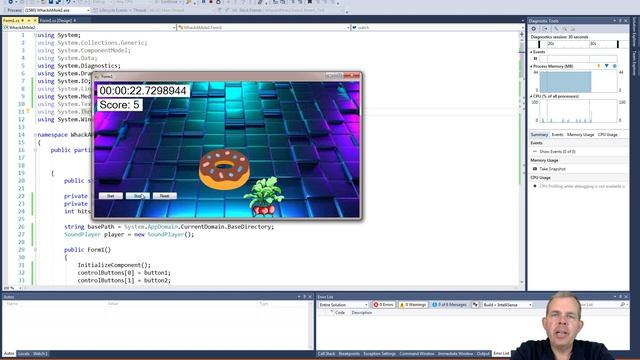Switch to the Call Stack tab
Image resolution: width=640 pixels, height=360 pixels.
[326, 353]
